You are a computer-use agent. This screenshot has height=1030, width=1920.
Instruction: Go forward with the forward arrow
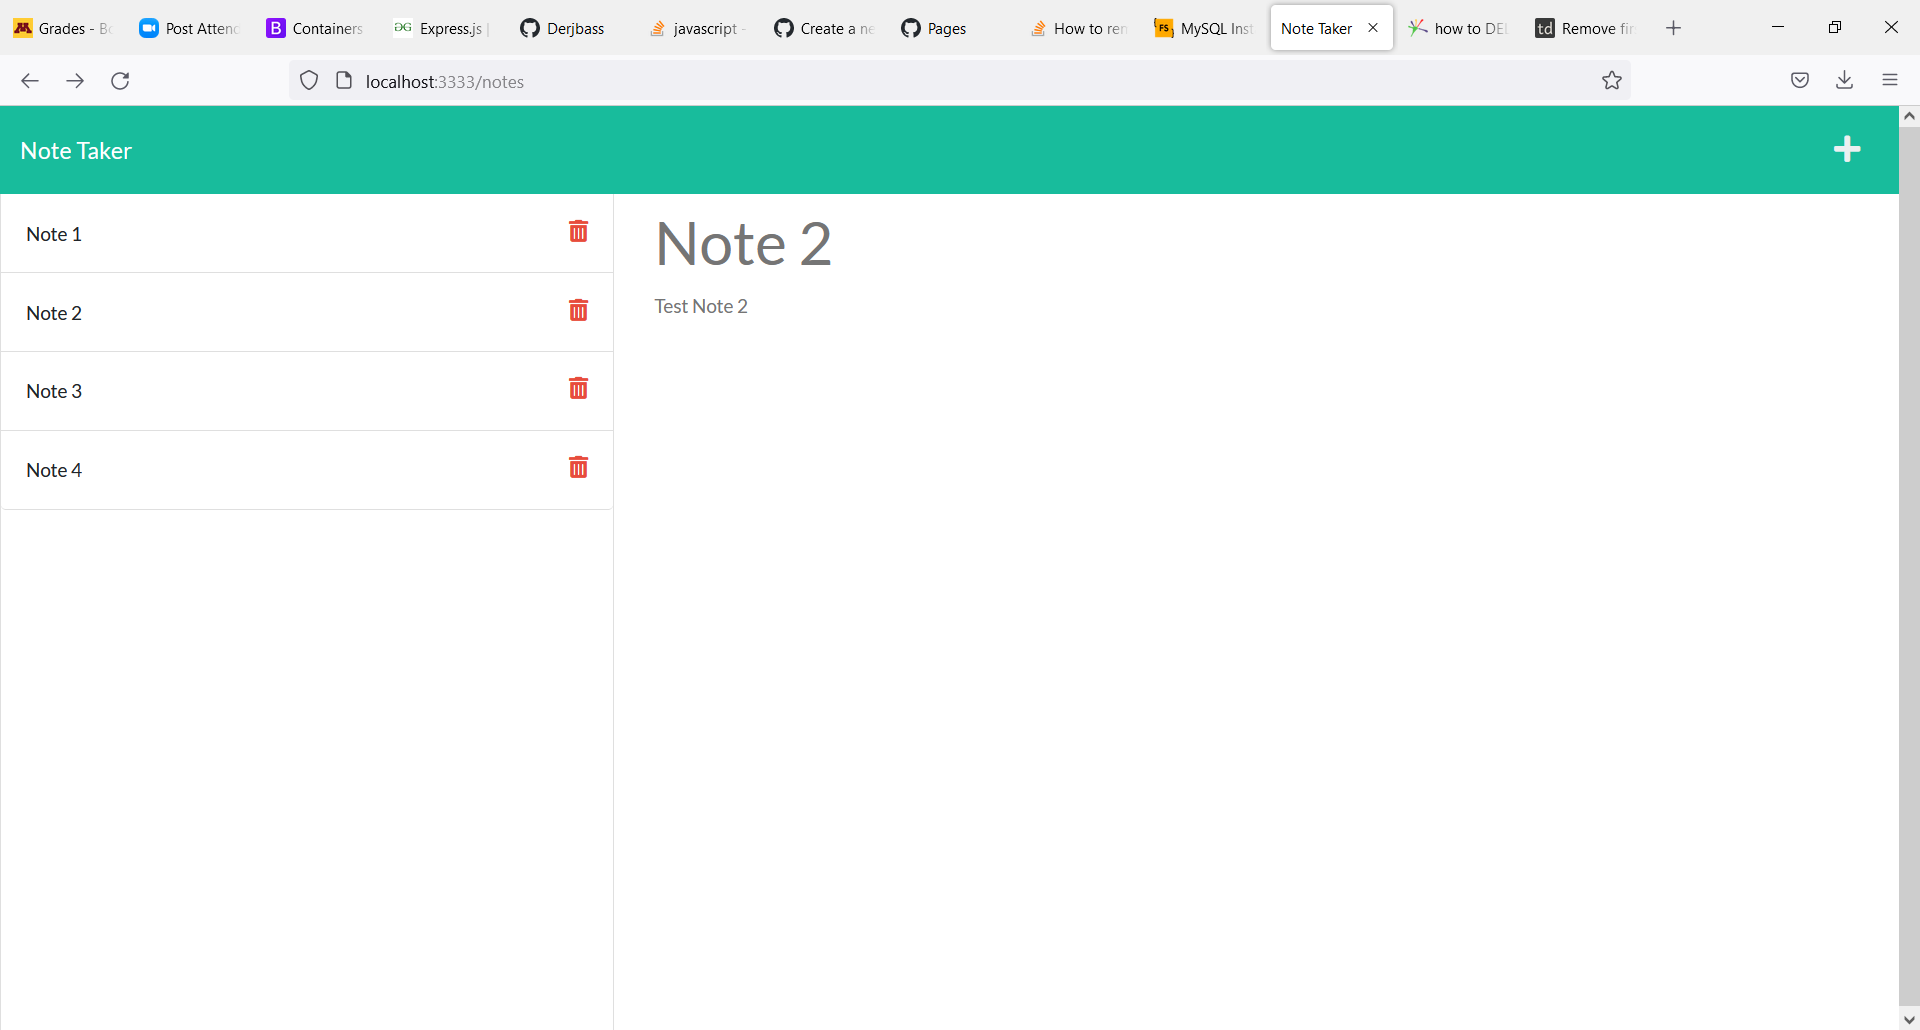(x=75, y=81)
